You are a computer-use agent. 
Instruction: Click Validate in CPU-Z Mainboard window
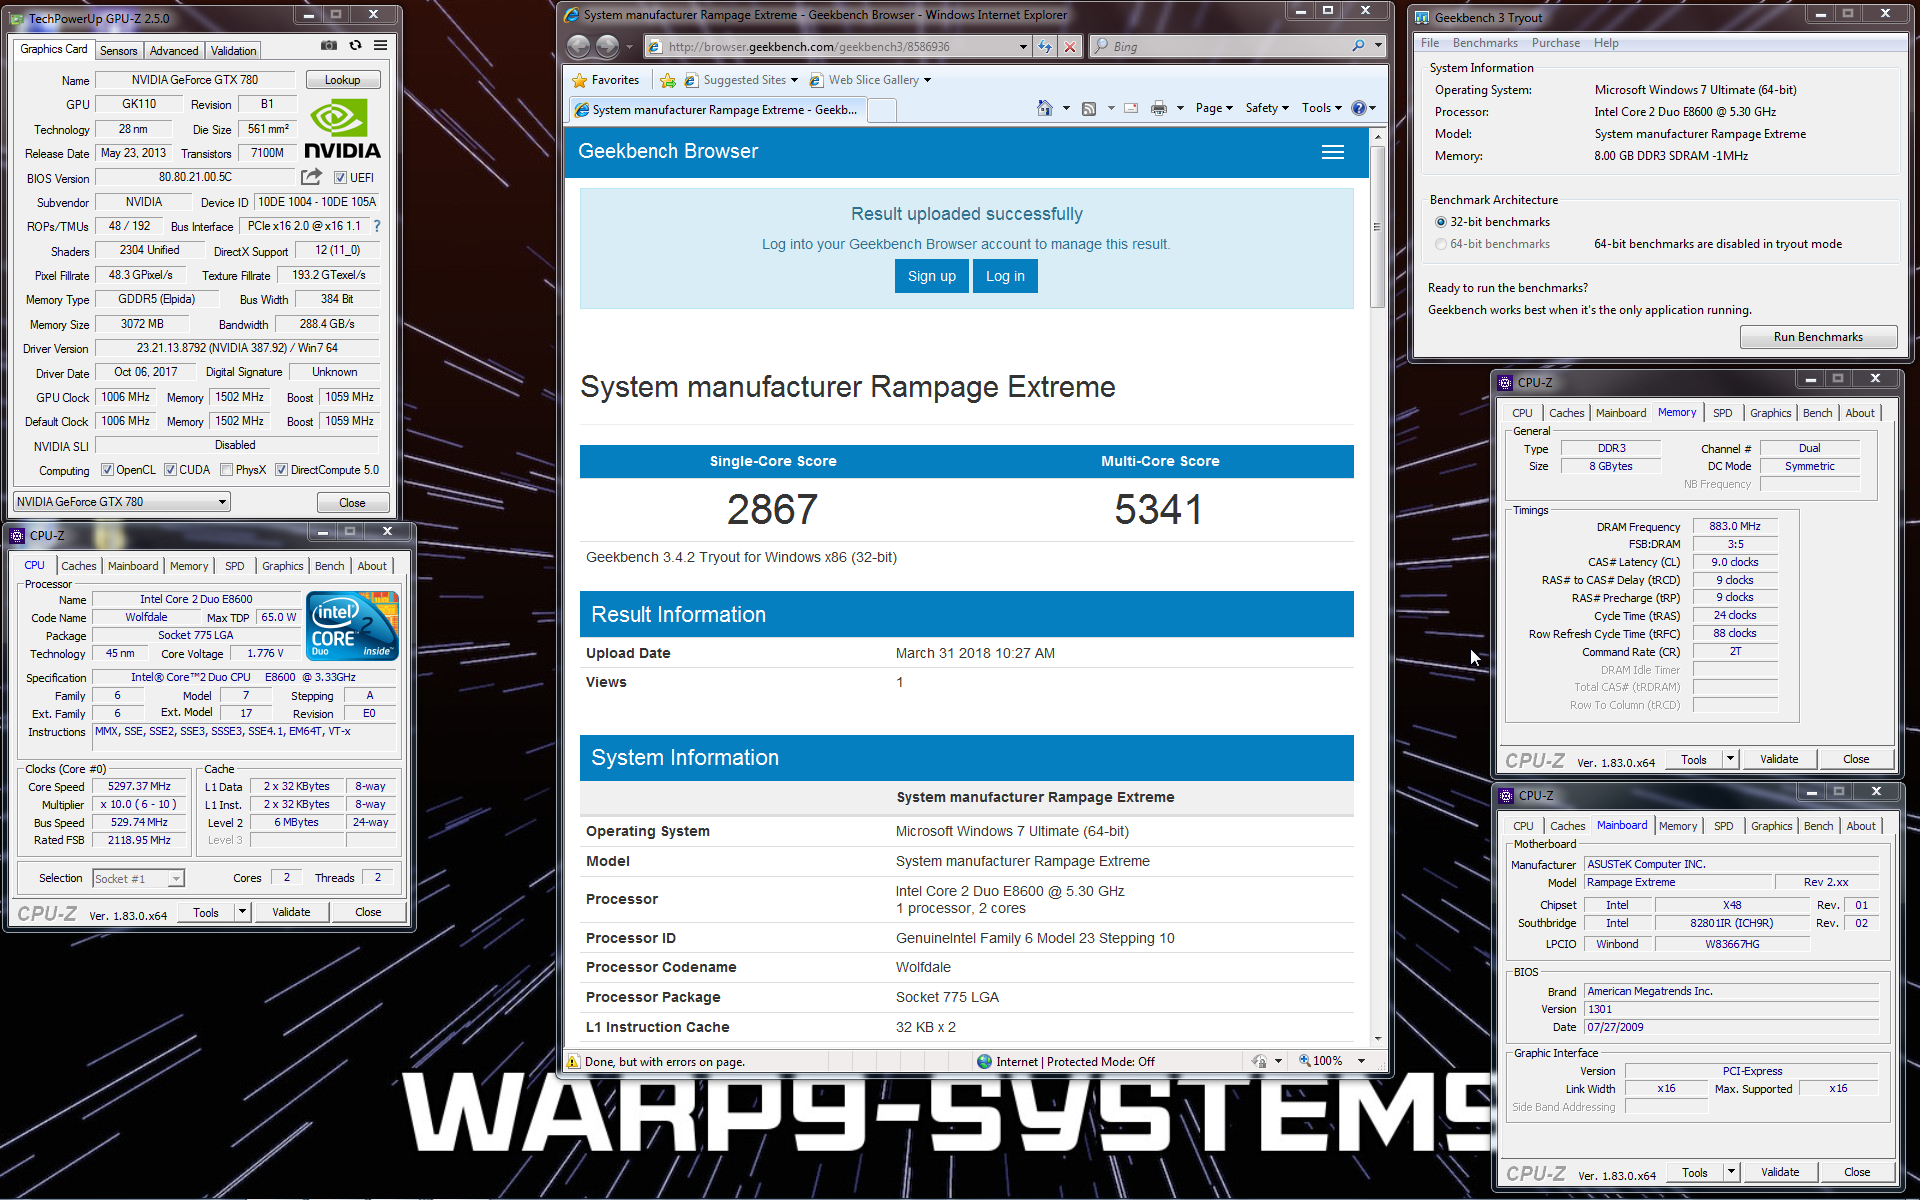(1780, 1172)
